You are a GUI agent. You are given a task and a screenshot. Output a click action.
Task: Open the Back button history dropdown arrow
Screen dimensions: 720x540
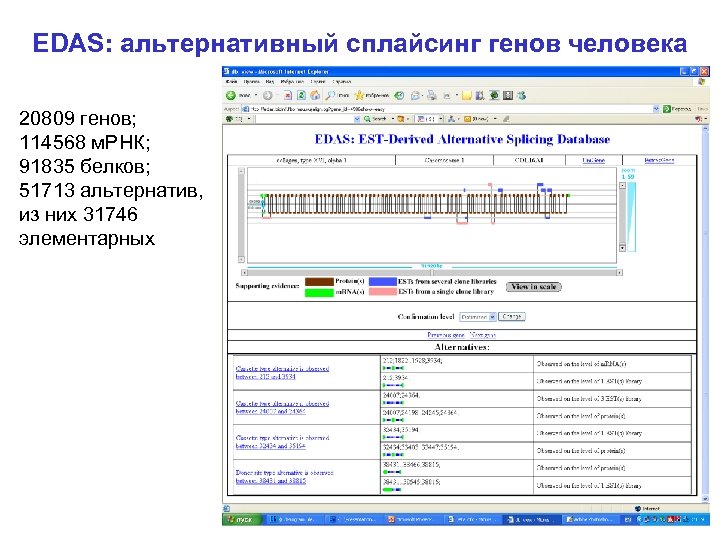coord(256,96)
